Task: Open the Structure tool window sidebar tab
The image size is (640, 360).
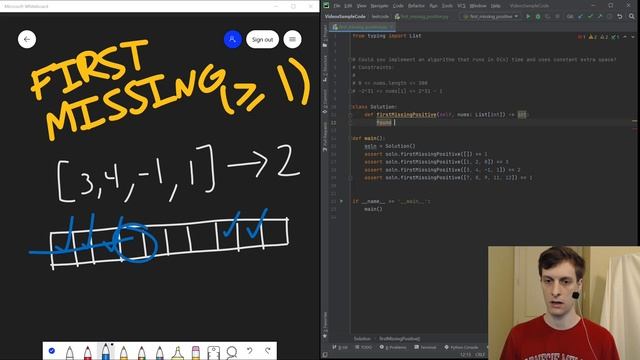Action: [325, 69]
